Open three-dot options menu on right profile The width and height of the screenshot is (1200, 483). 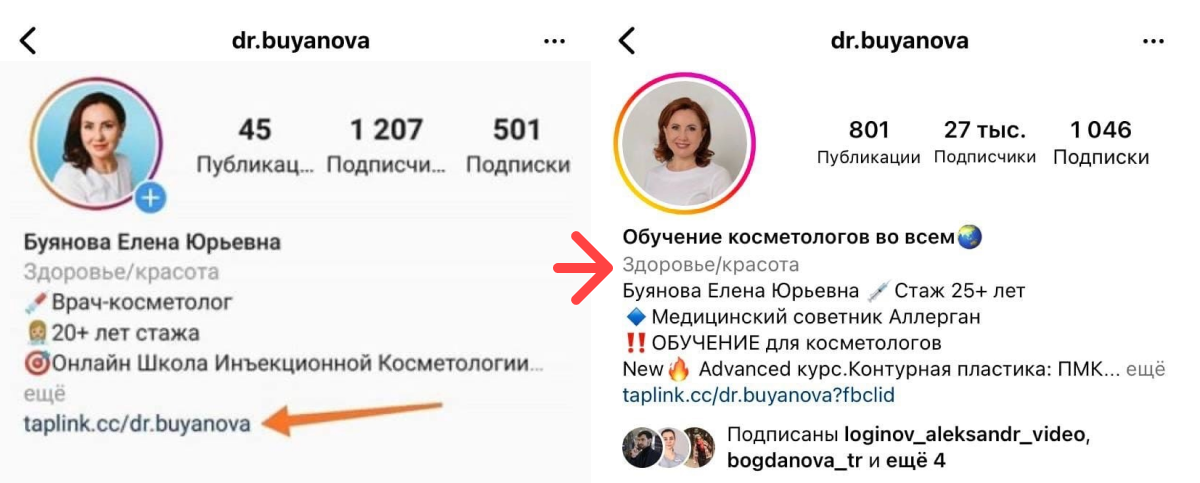tap(1155, 41)
